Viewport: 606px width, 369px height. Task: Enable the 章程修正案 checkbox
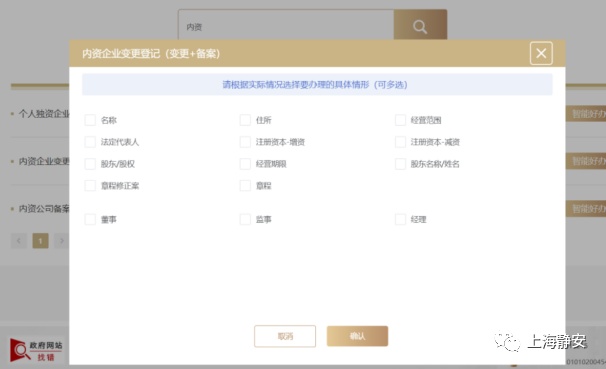90,186
